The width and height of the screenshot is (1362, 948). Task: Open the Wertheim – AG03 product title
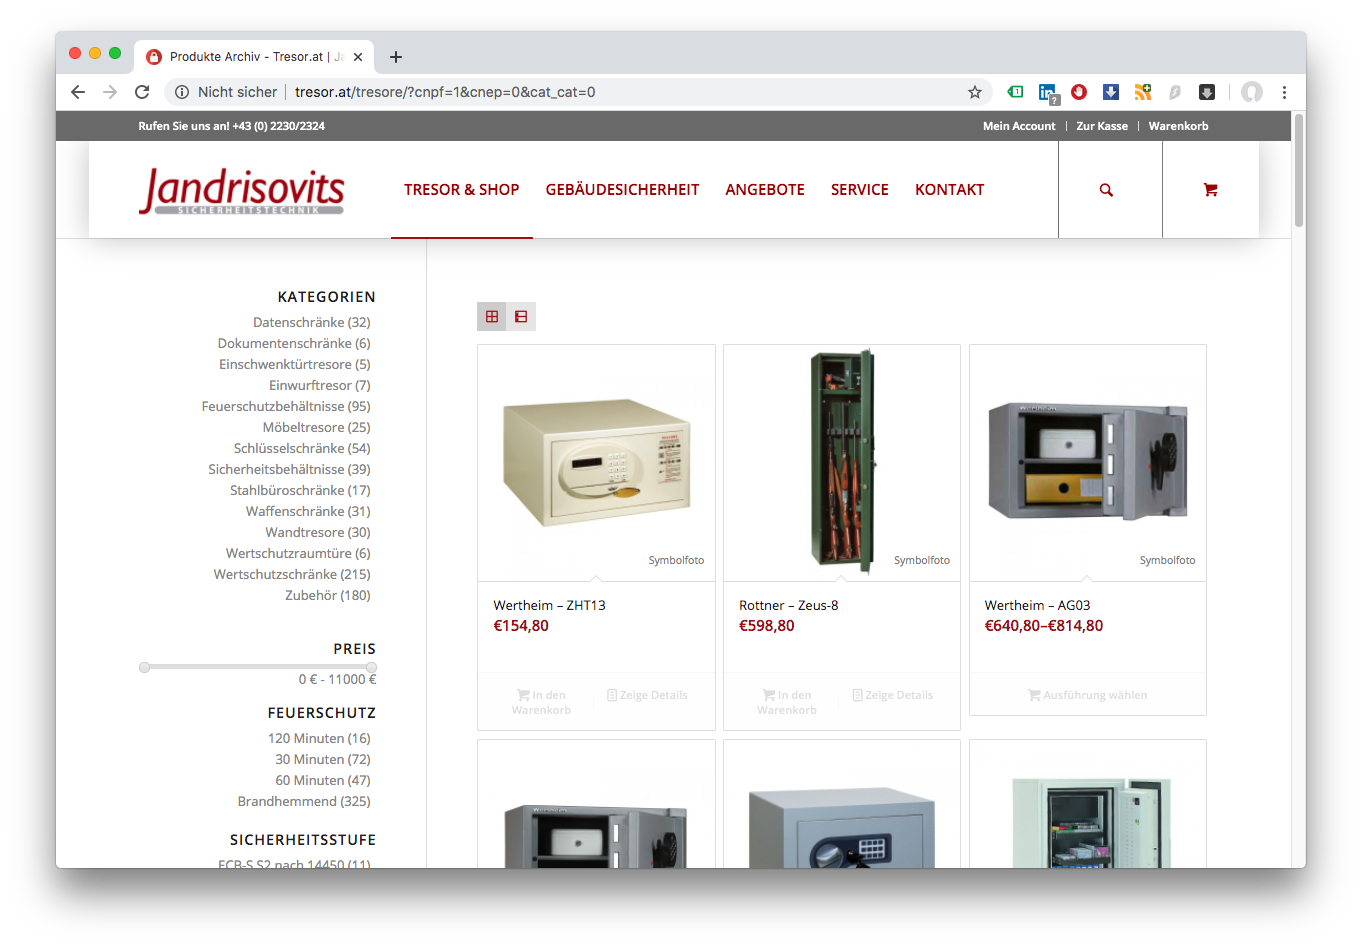(x=1037, y=605)
